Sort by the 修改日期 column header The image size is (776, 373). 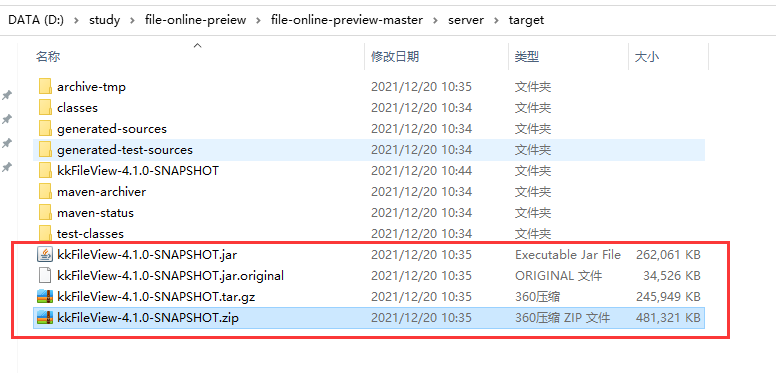pos(395,57)
